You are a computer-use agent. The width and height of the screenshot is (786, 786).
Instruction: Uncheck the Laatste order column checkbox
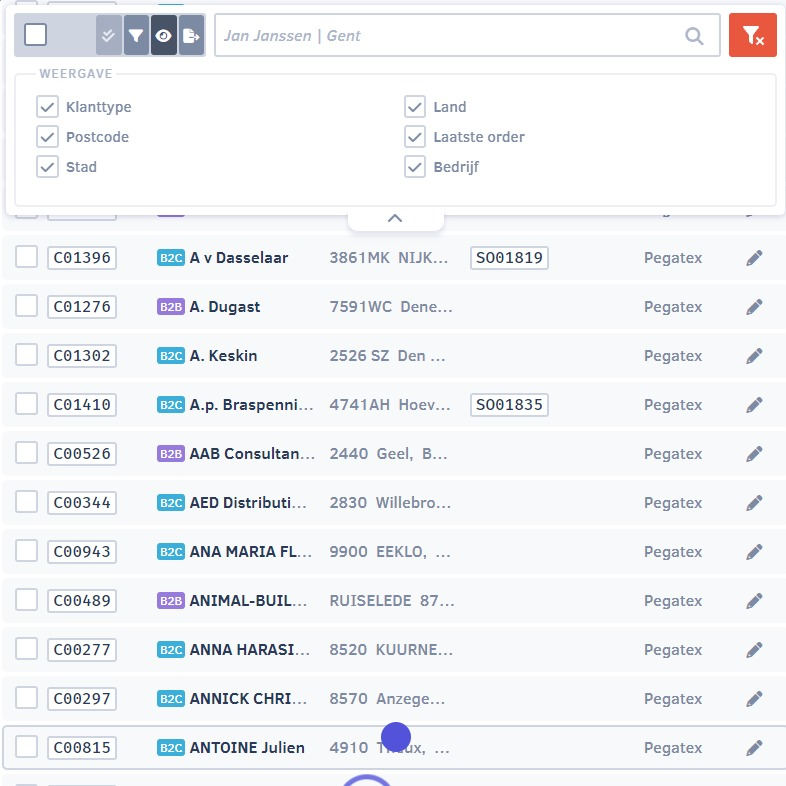tap(415, 137)
